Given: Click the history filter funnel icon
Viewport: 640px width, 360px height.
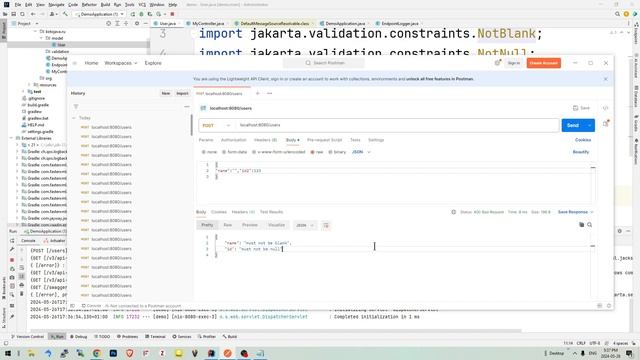Looking at the screenshot, I should 76,107.
